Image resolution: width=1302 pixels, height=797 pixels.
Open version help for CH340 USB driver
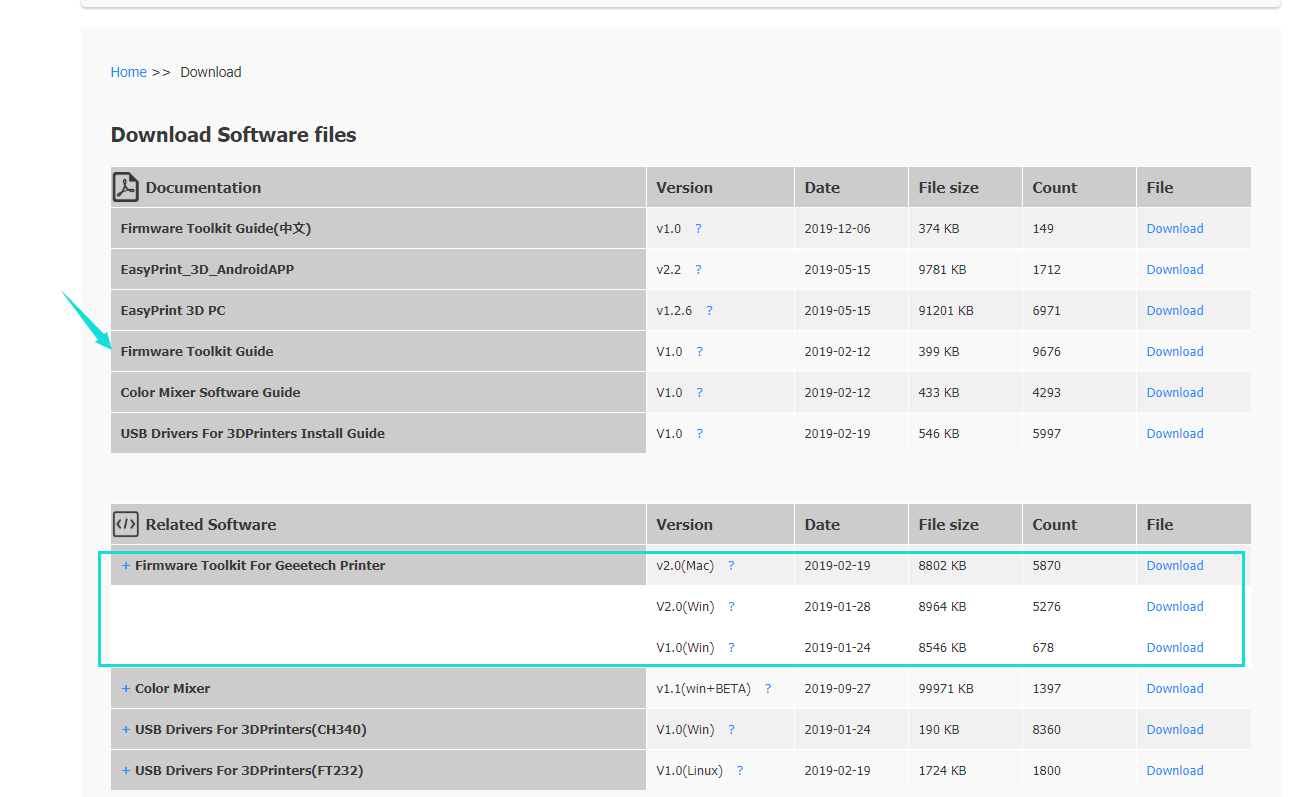731,730
